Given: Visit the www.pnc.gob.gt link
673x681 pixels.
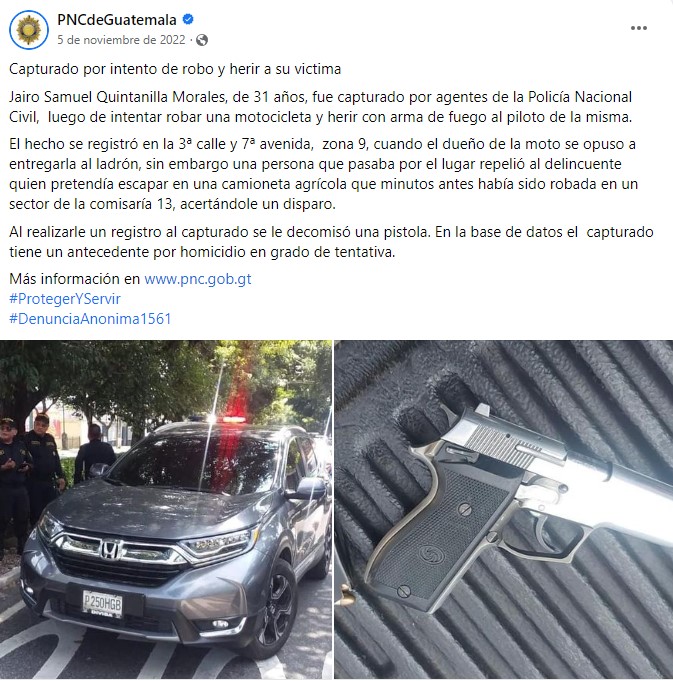Looking at the screenshot, I should [198, 279].
